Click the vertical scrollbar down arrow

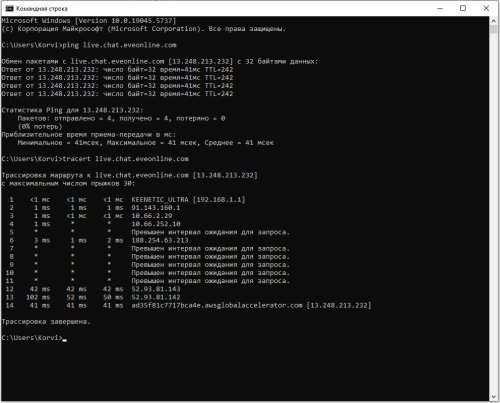[494, 397]
